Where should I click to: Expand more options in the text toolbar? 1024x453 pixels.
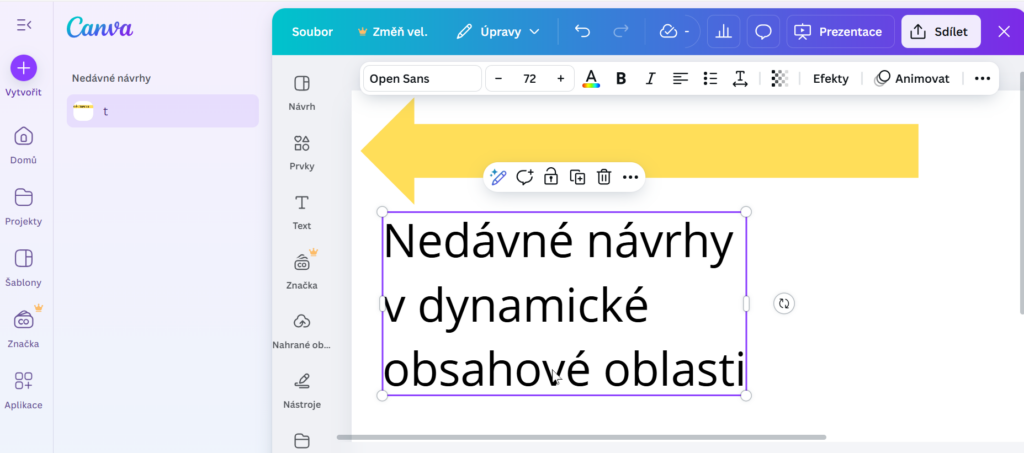[x=982, y=78]
